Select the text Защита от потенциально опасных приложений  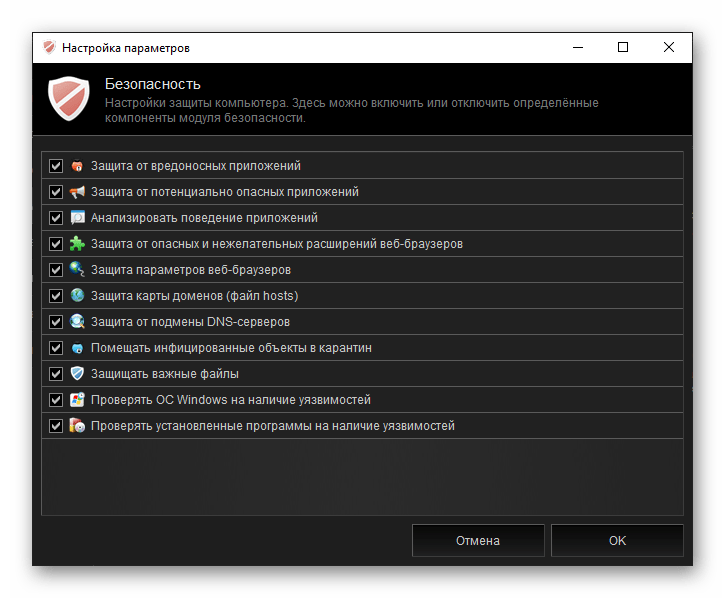click(x=225, y=191)
